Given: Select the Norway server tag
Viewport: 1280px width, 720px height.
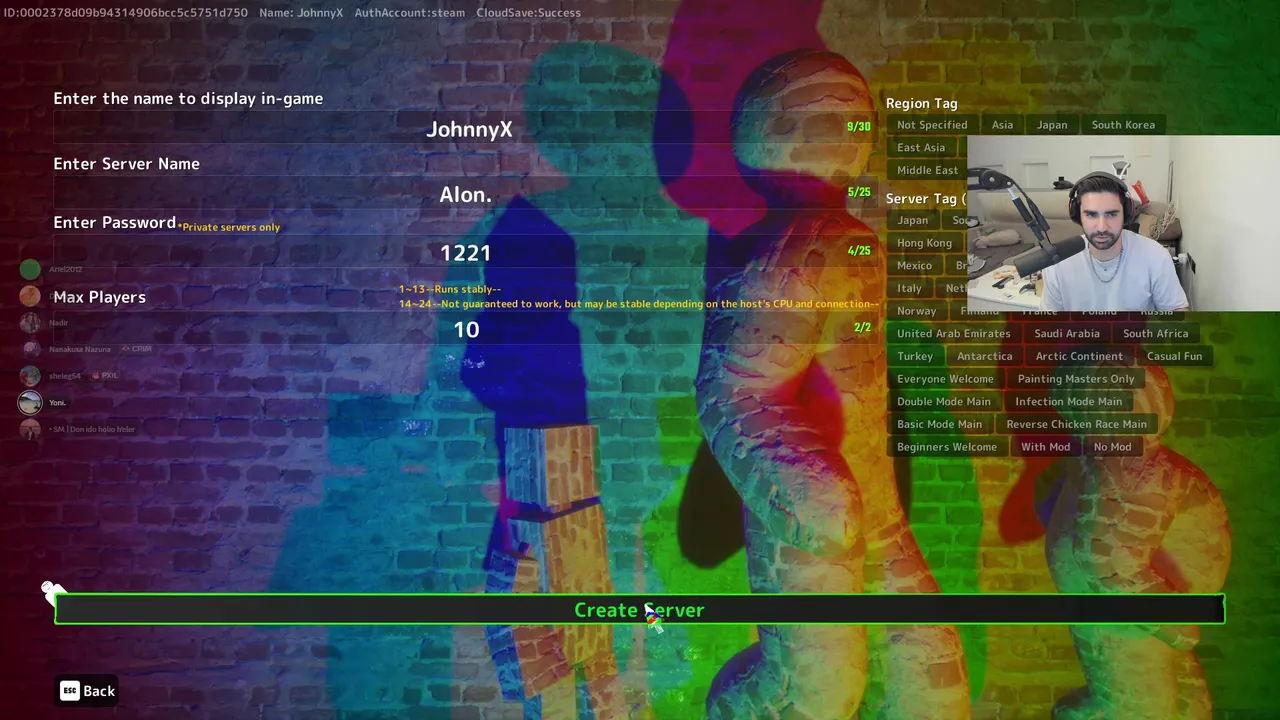Looking at the screenshot, I should click(916, 311).
